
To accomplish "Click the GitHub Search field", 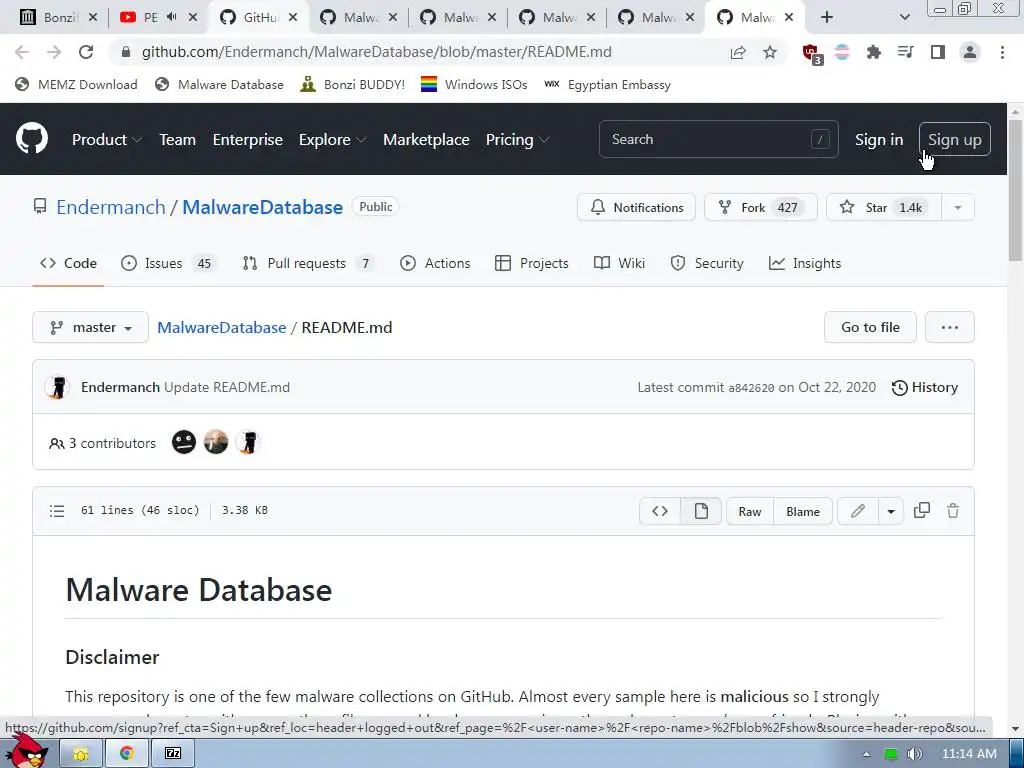I will click(718, 139).
